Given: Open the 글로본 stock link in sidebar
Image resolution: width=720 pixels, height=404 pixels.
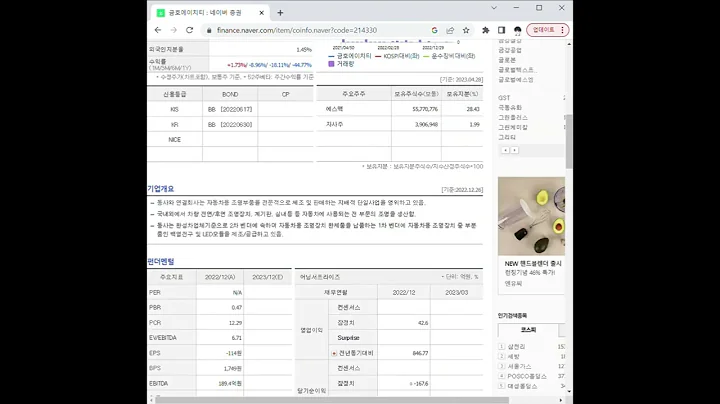Looking at the screenshot, I should click(x=507, y=60).
